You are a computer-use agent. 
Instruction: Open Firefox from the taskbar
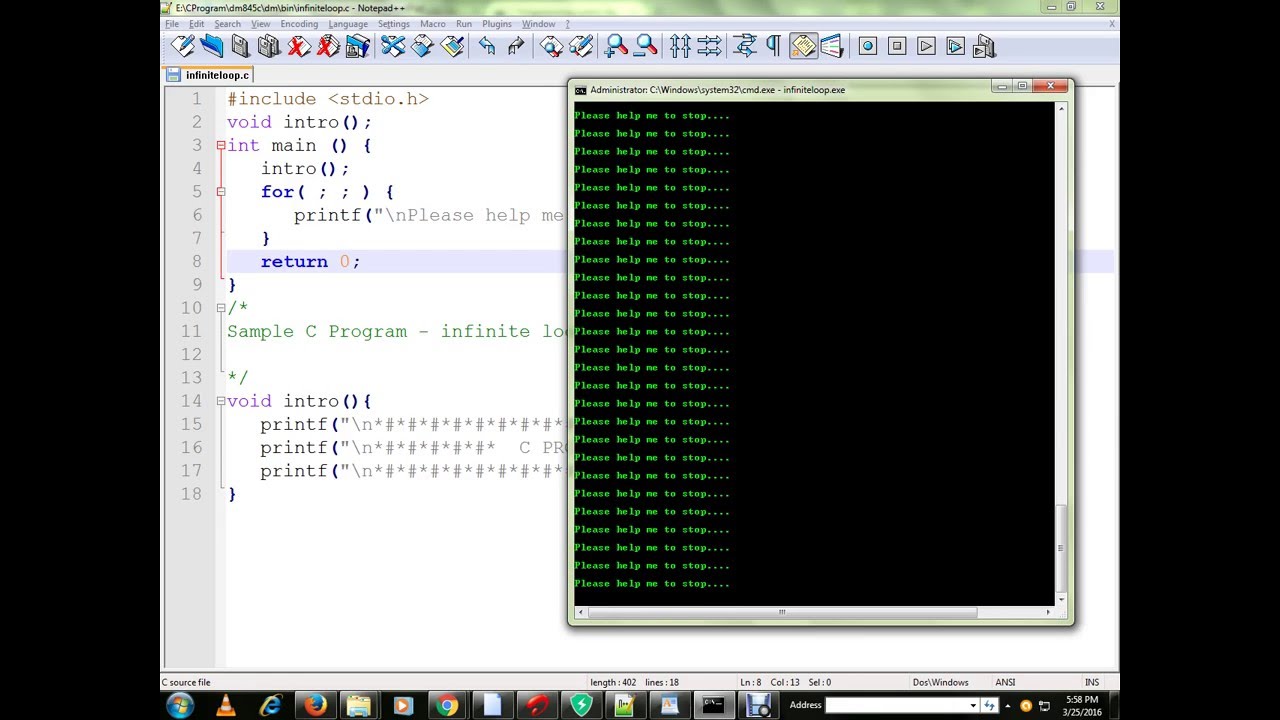(x=315, y=705)
